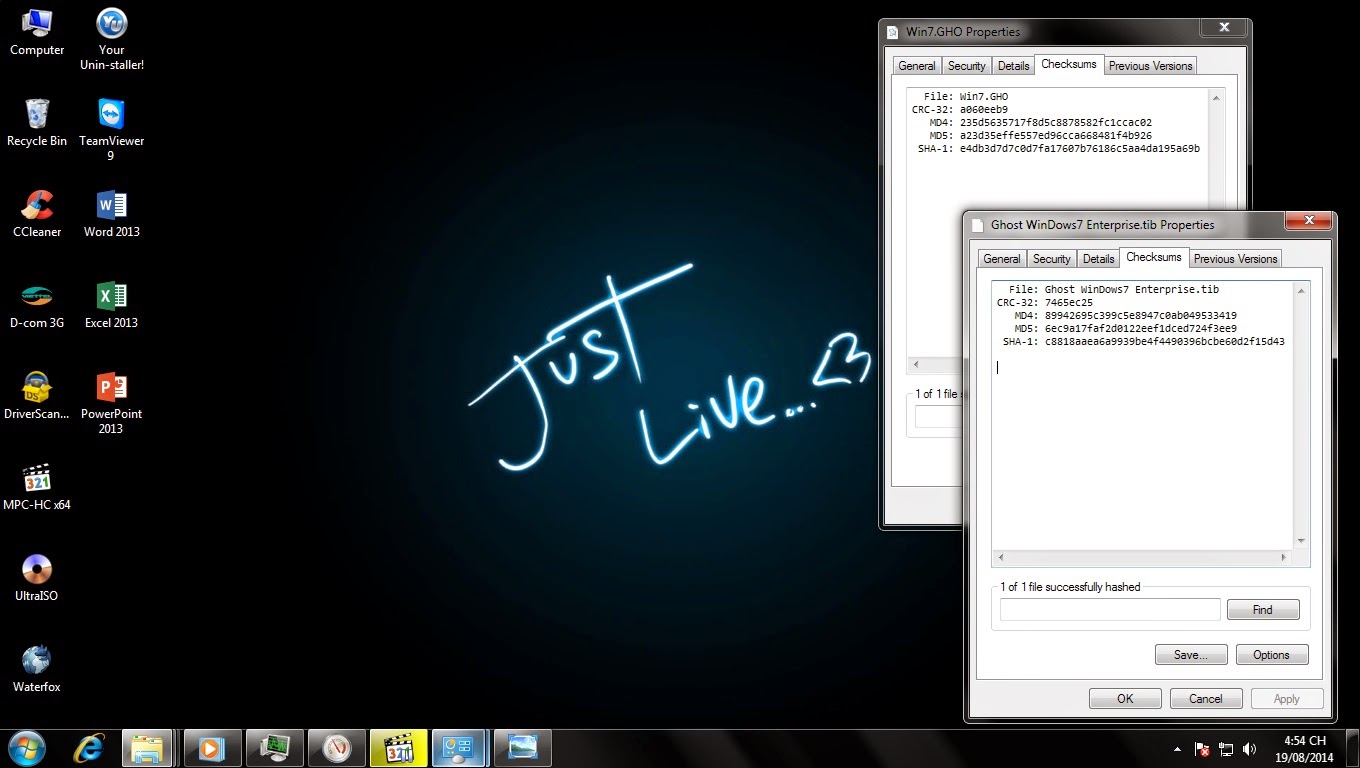
Task: Click the control panel taskbar button
Action: point(460,748)
